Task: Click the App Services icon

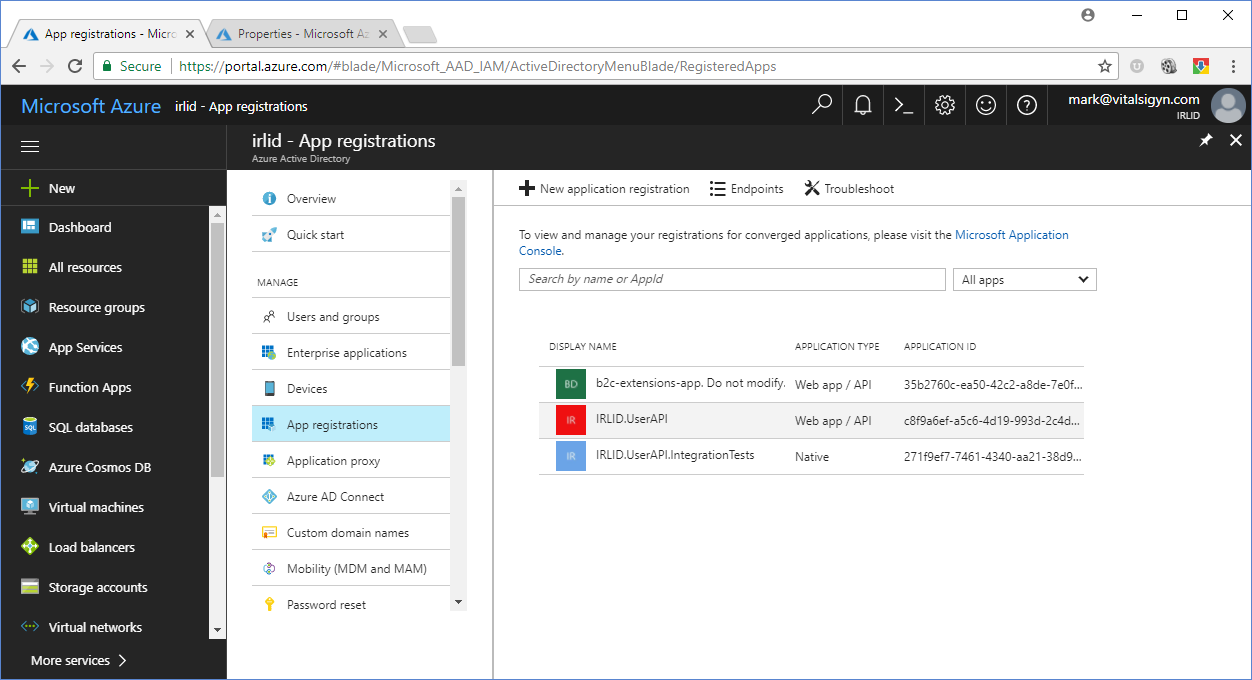Action: click(x=30, y=347)
